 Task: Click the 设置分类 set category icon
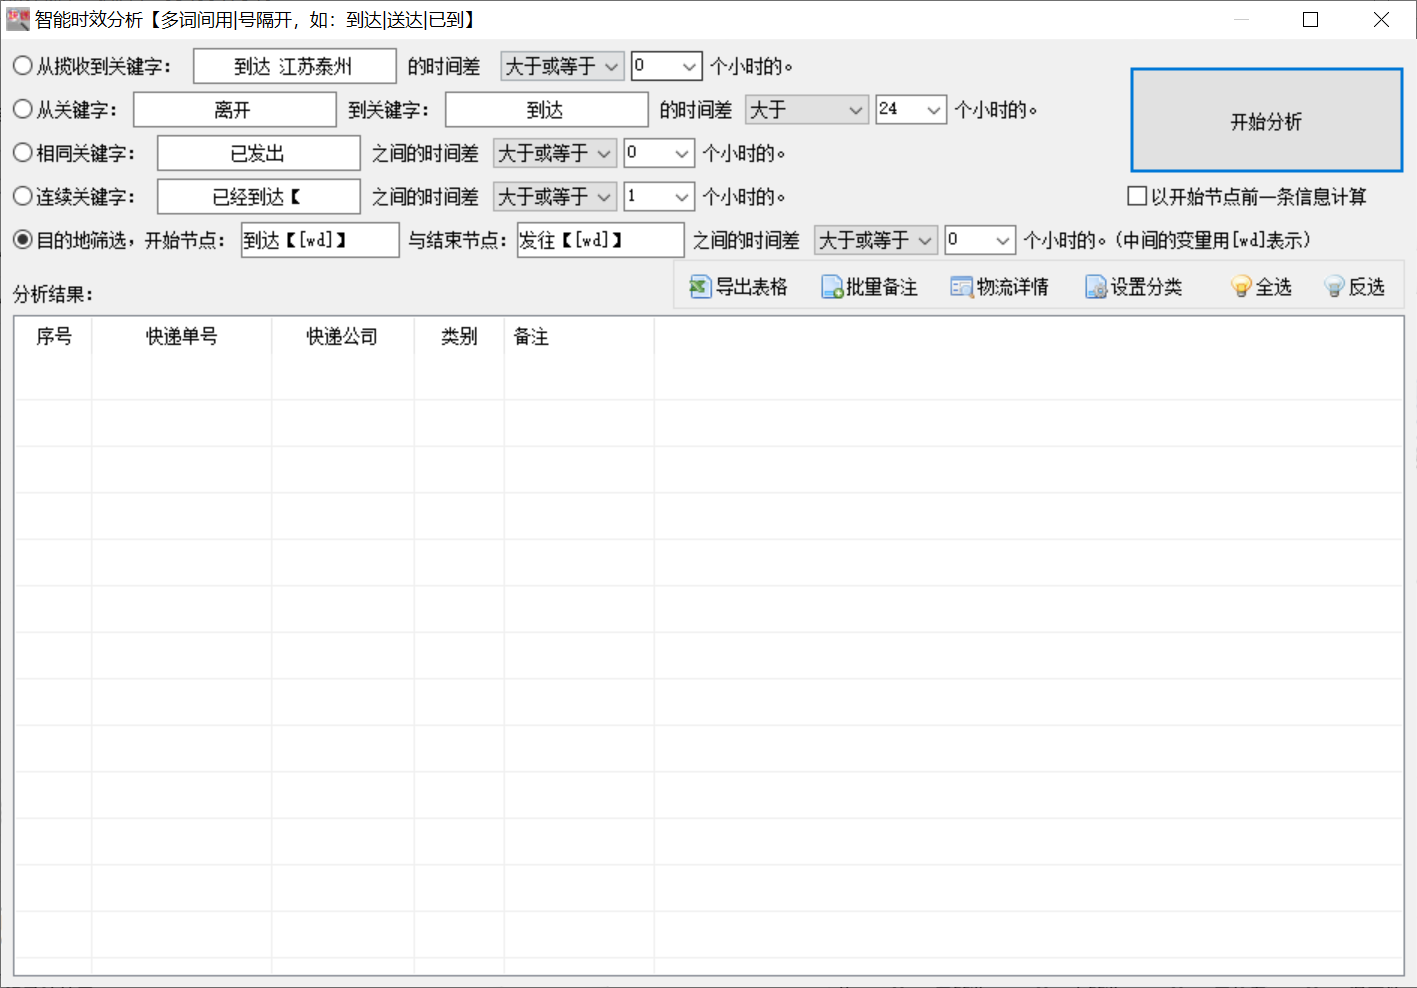1096,287
